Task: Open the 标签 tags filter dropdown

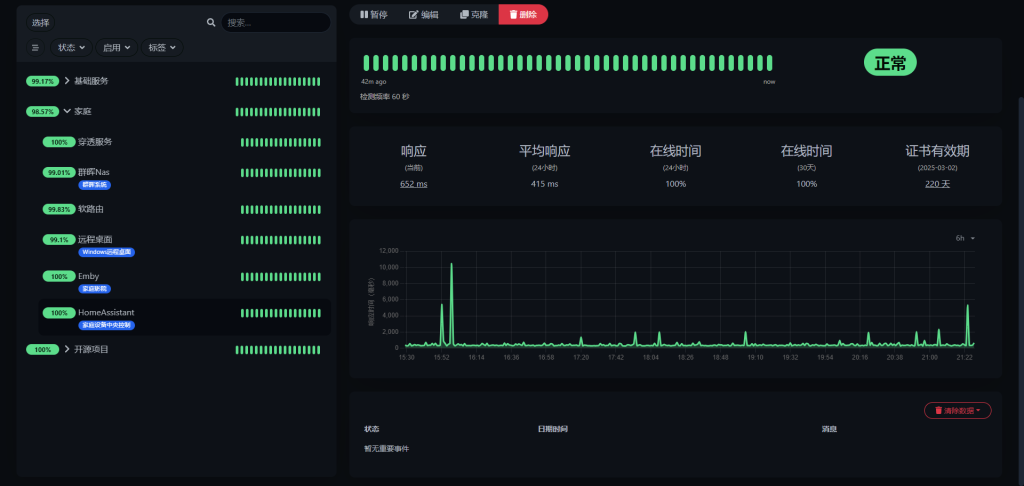Action: coord(161,47)
